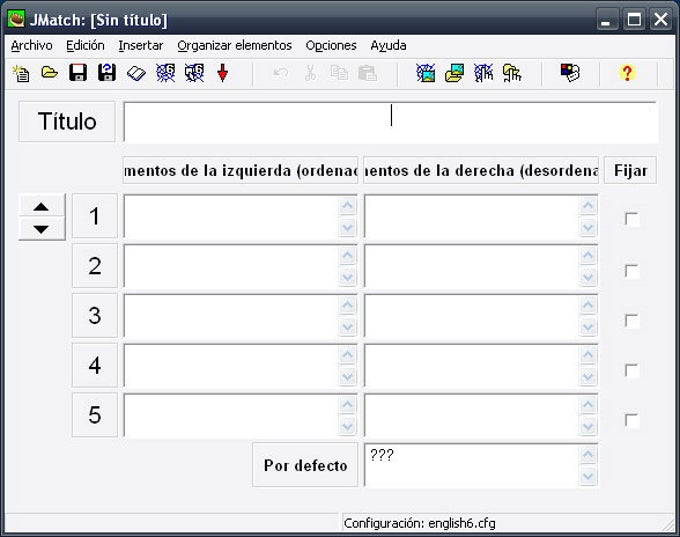
Task: Insert picture from web address icon
Action: (425, 73)
